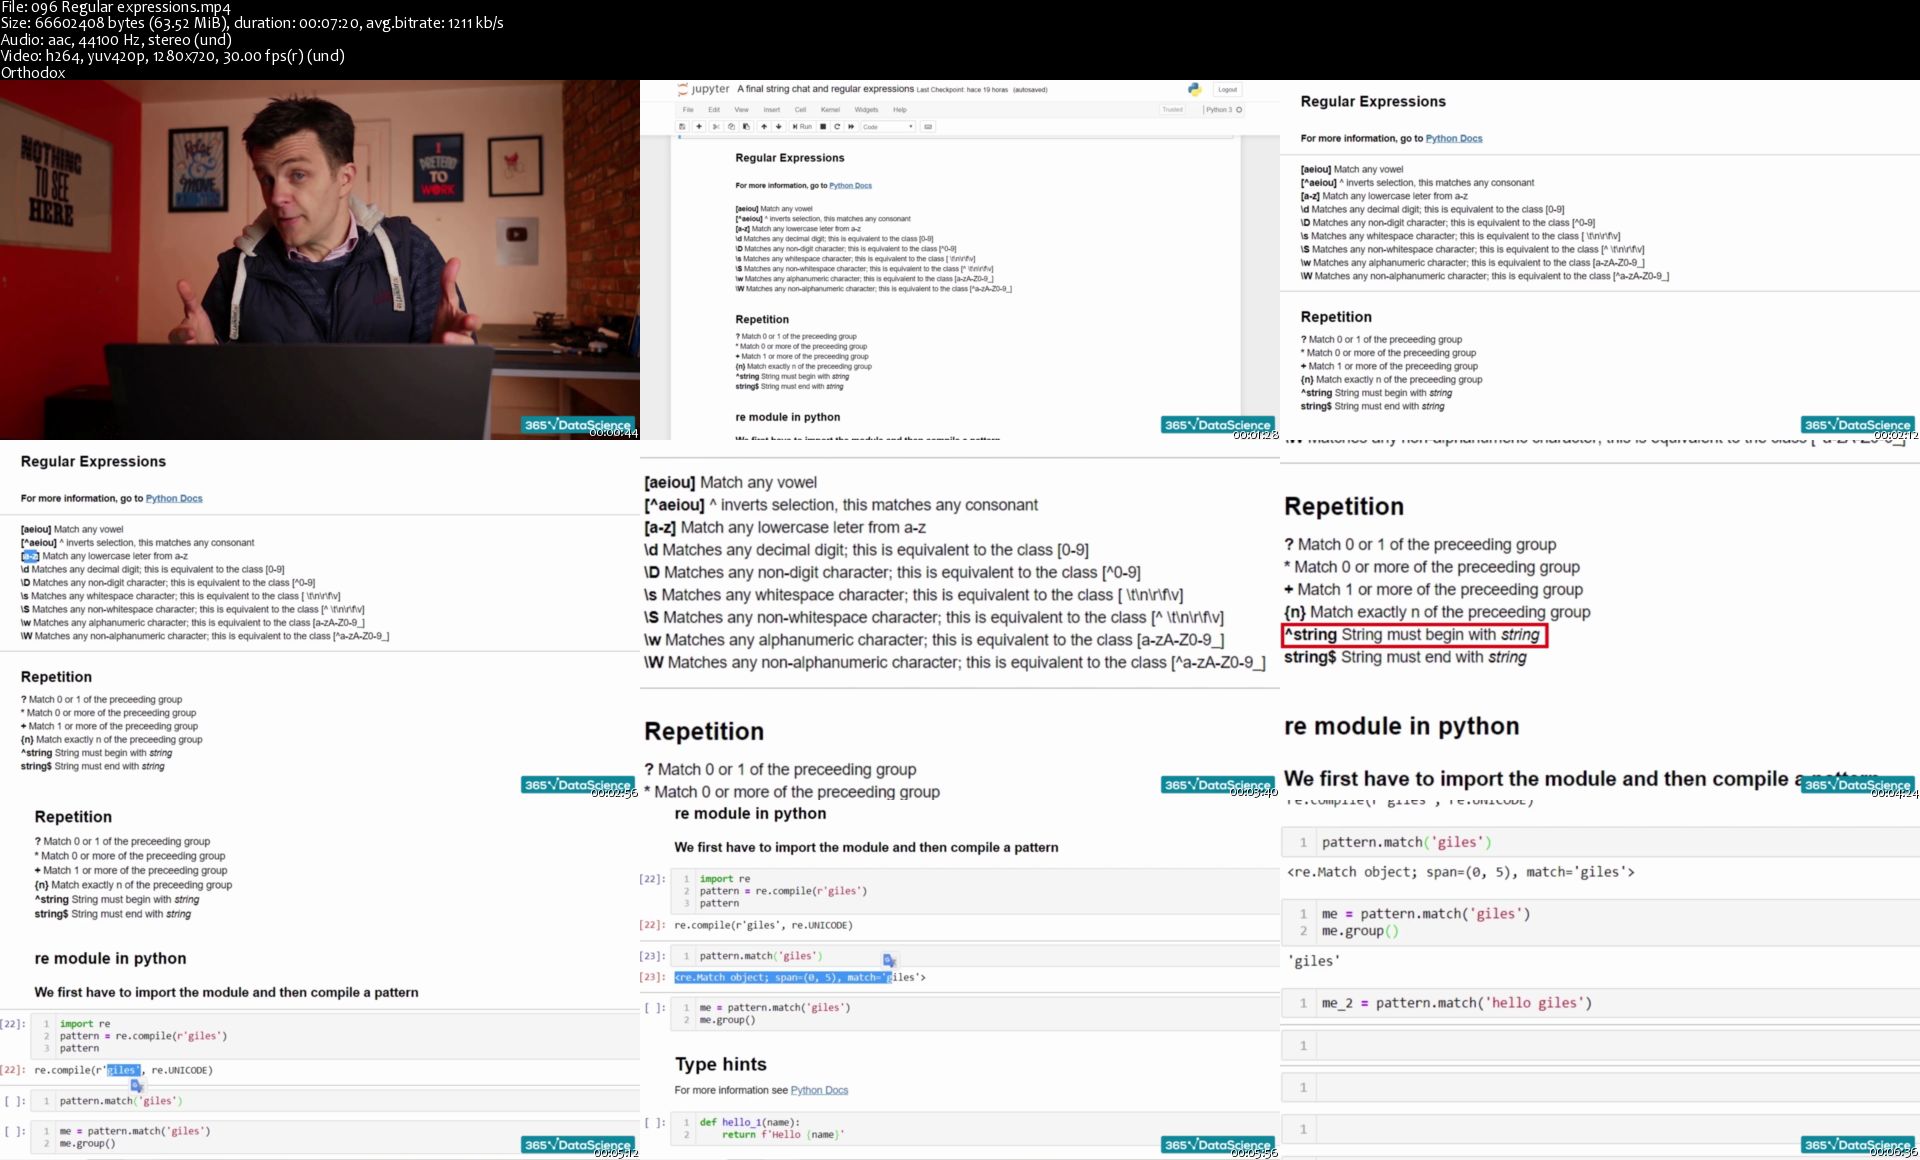The height and width of the screenshot is (1160, 1920).
Task: Open the File menu in Jupyter
Action: 688,110
